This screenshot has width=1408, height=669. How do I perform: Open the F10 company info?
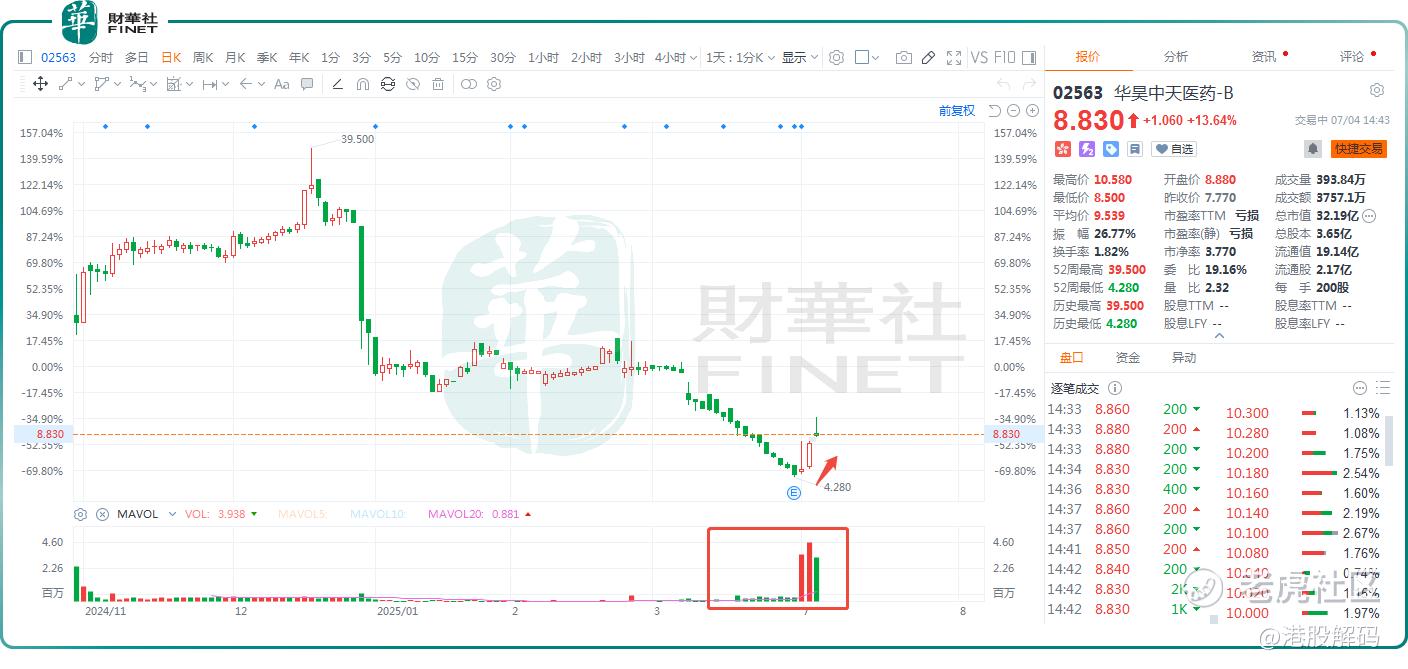pos(1005,57)
